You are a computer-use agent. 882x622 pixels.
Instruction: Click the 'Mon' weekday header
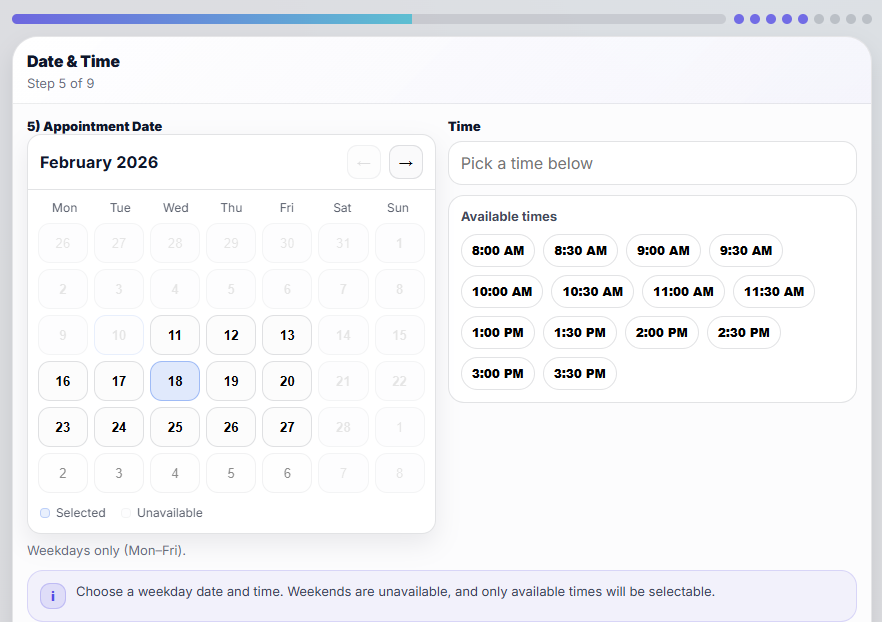point(65,208)
